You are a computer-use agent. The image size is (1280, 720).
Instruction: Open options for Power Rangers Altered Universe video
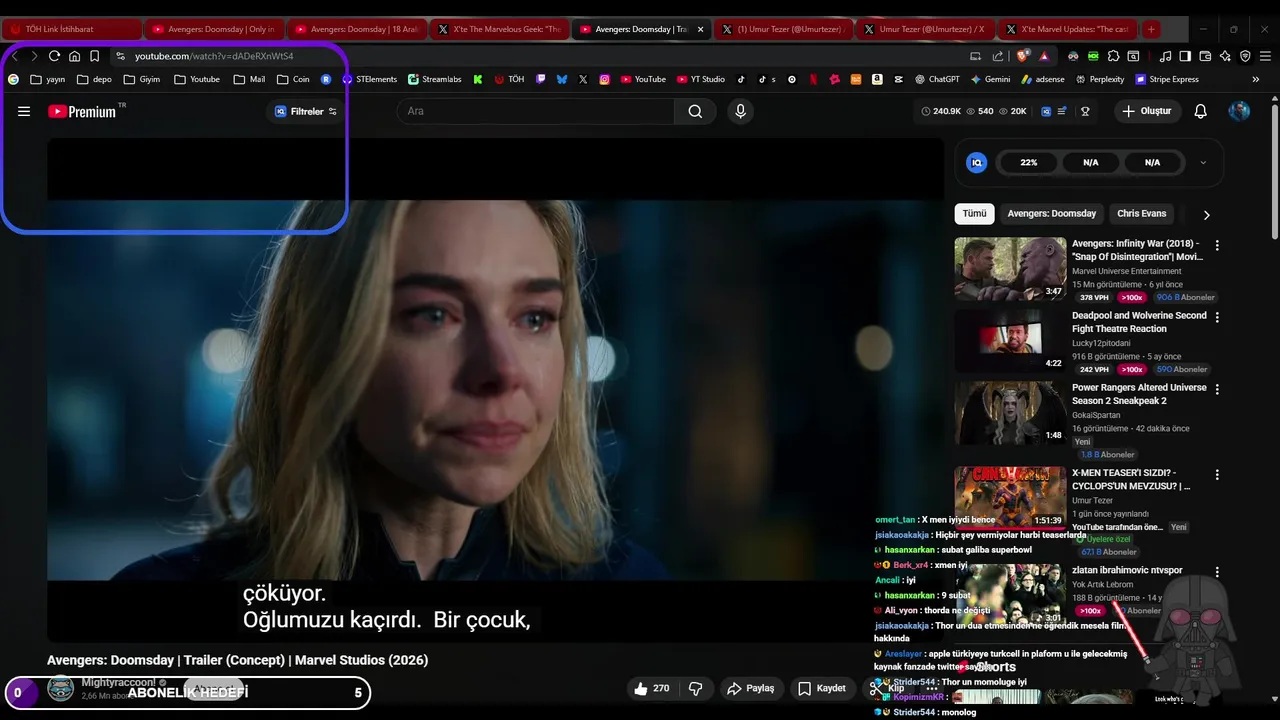click(x=1217, y=388)
